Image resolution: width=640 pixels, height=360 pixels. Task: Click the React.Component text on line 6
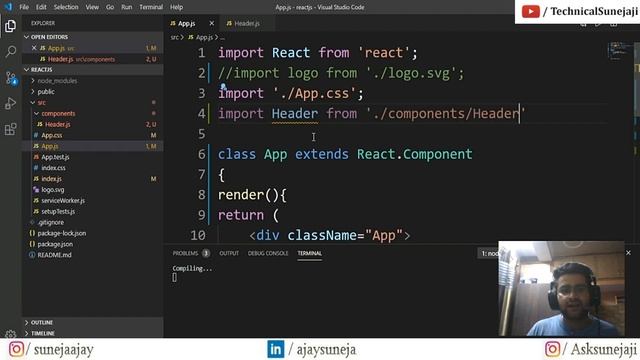[414, 154]
